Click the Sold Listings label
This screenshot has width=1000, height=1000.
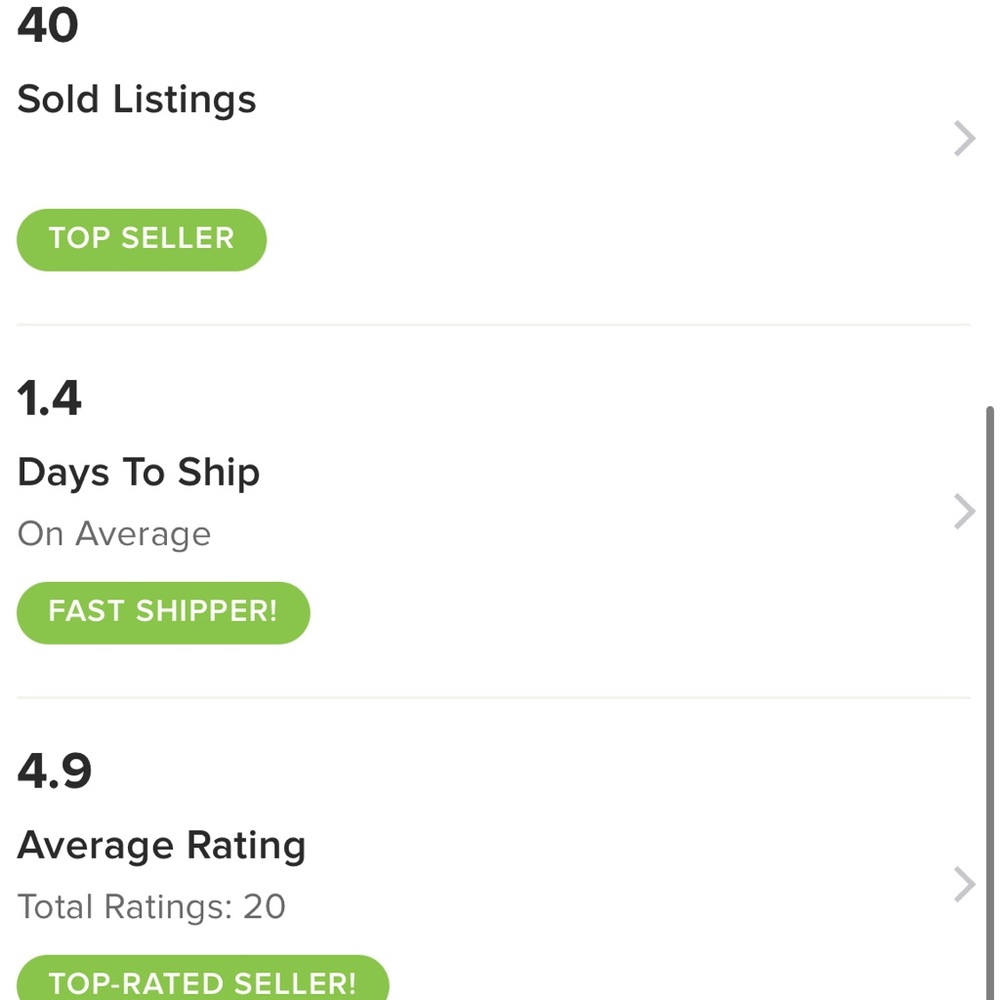coord(137,100)
